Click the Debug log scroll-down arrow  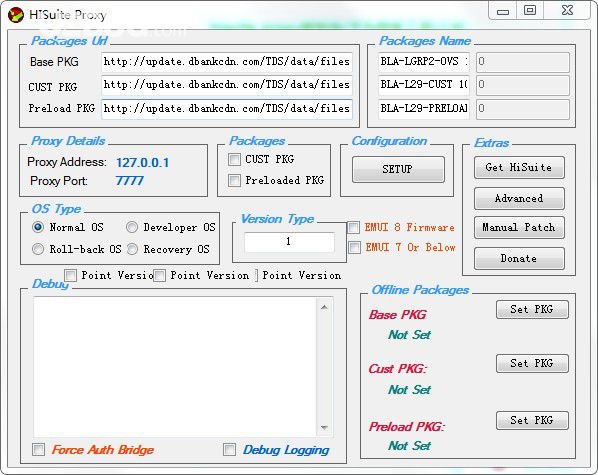pos(324,427)
